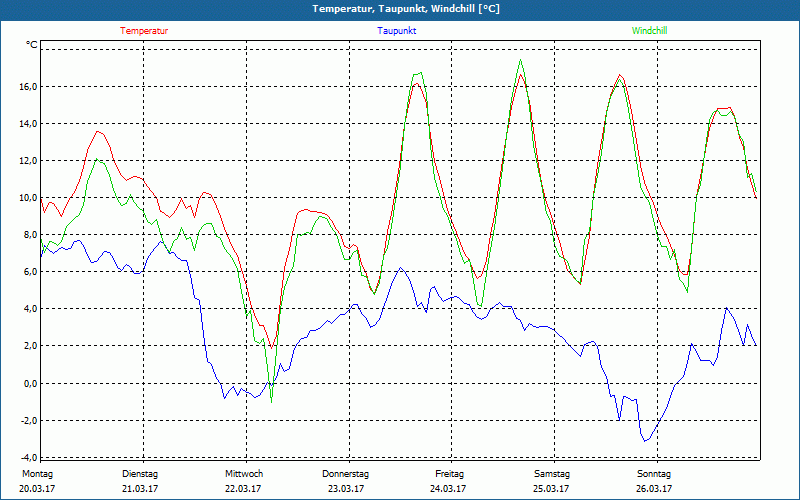Image resolution: width=800 pixels, height=500 pixels.
Task: Click the date 22.03.17
Action: (243, 489)
